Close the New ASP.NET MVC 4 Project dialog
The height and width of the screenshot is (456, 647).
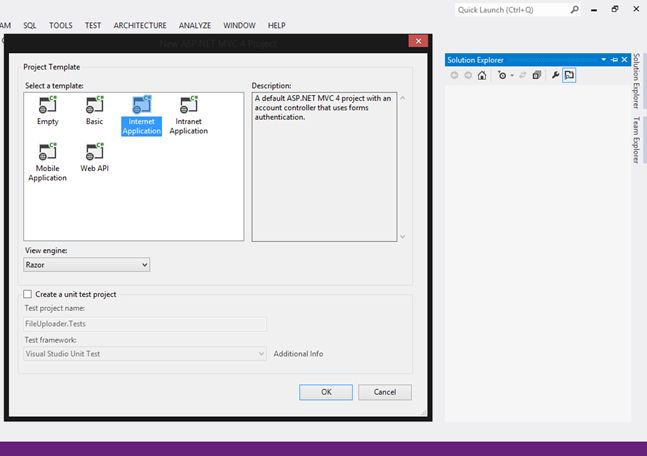tap(418, 41)
